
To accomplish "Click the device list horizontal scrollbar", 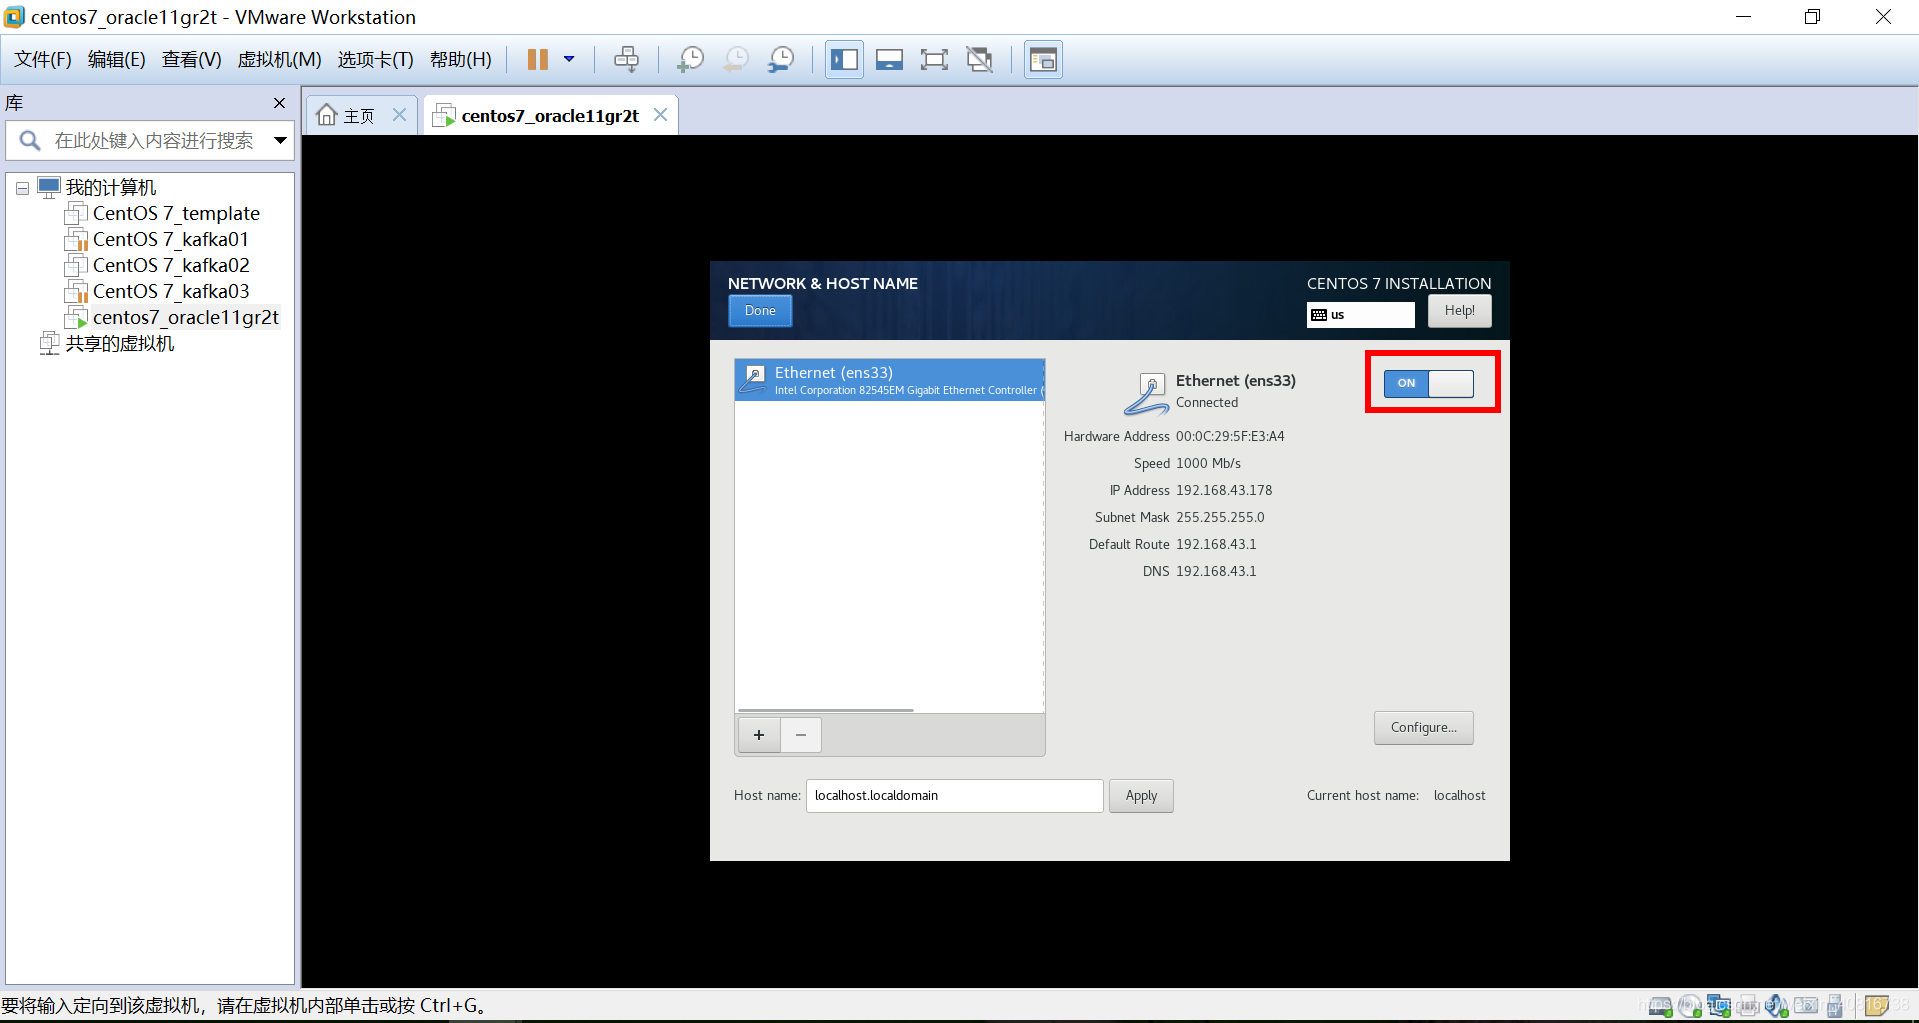I will point(826,710).
